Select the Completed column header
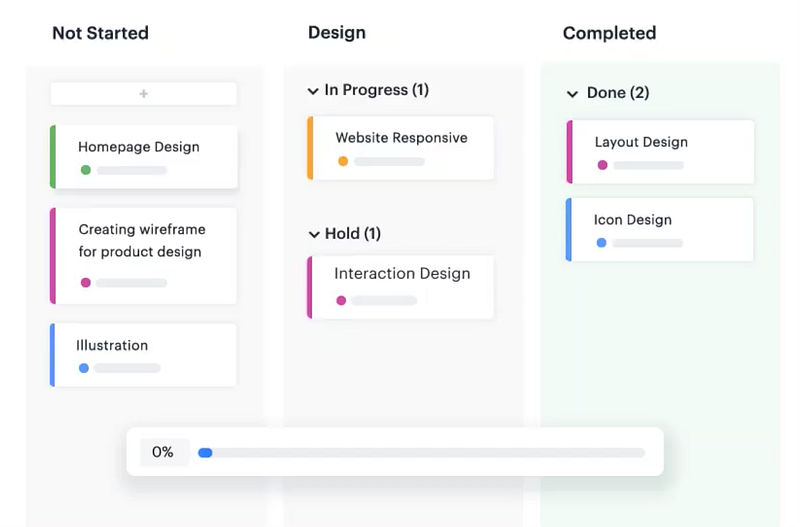The width and height of the screenshot is (800, 527). [609, 33]
